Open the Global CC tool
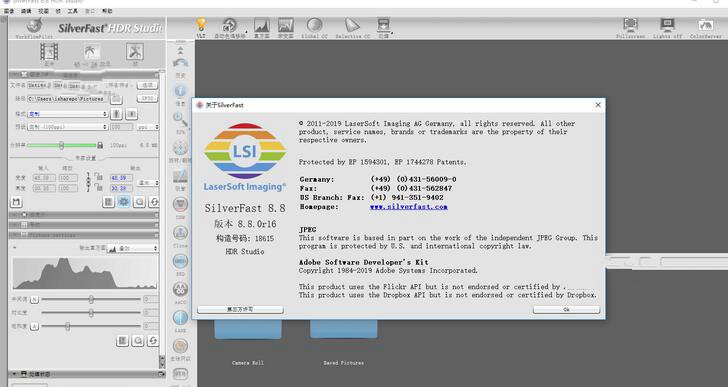The image size is (728, 387). click(x=315, y=25)
